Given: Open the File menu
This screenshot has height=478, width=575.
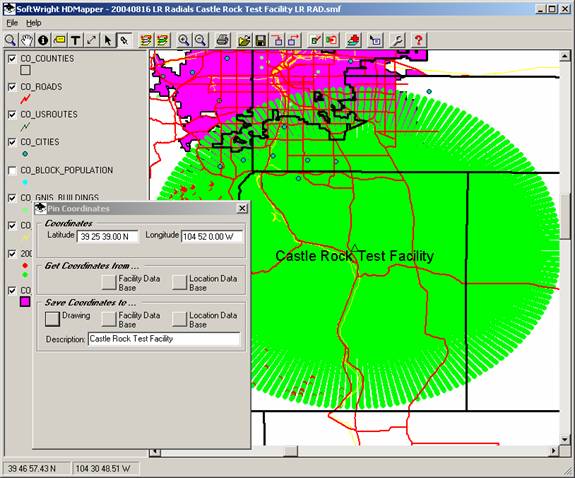Looking at the screenshot, I should coord(12,23).
